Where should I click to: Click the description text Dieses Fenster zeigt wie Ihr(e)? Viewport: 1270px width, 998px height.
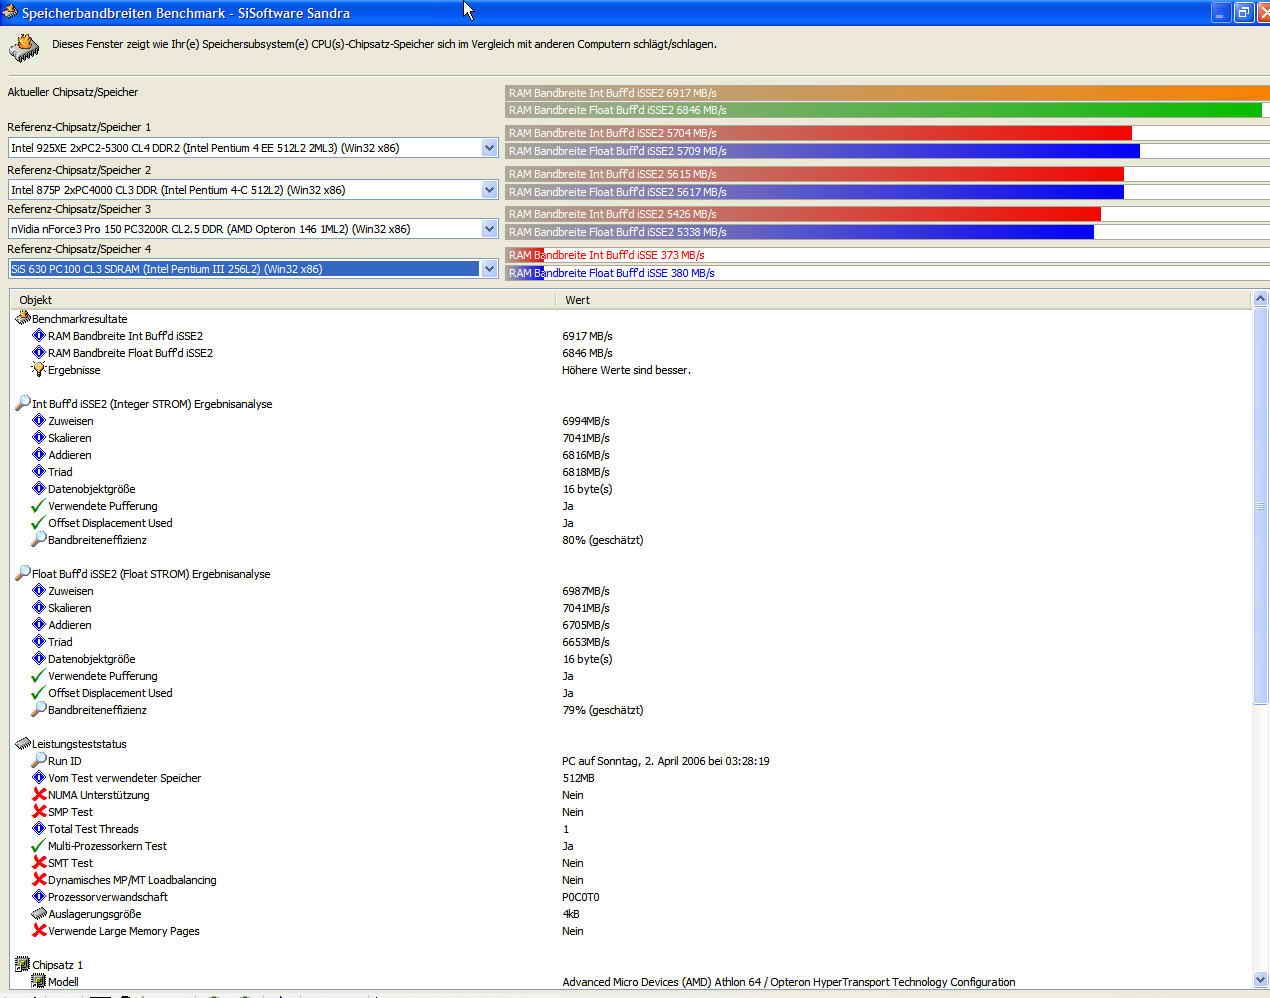pos(384,44)
